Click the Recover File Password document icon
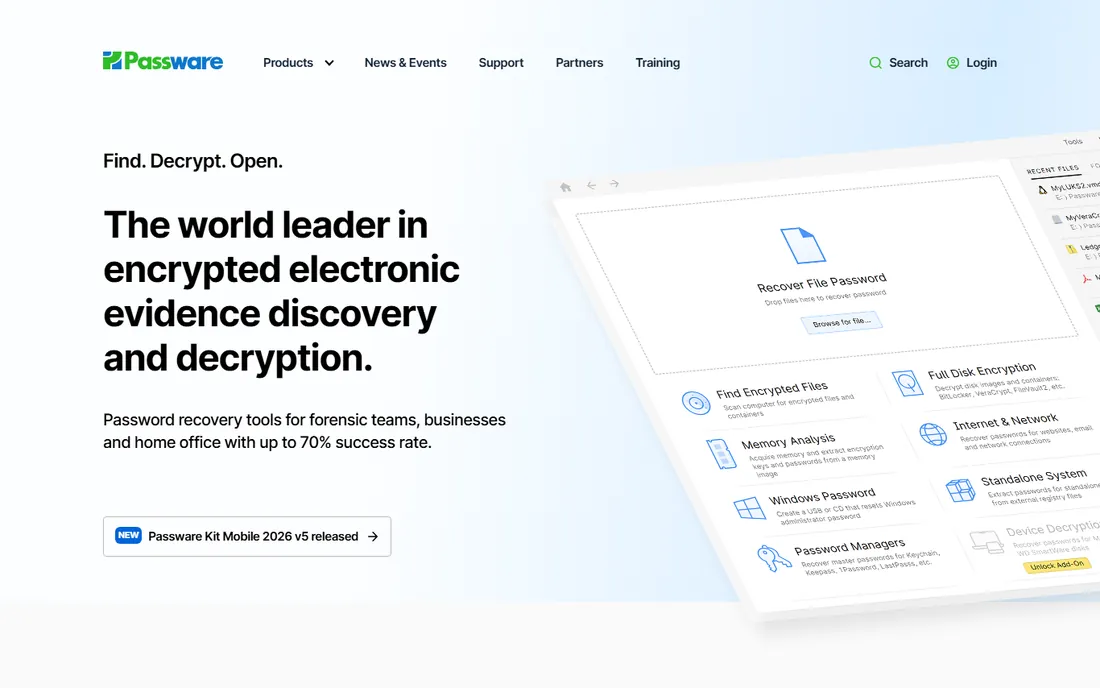This screenshot has height=688, width=1100. pos(803,245)
